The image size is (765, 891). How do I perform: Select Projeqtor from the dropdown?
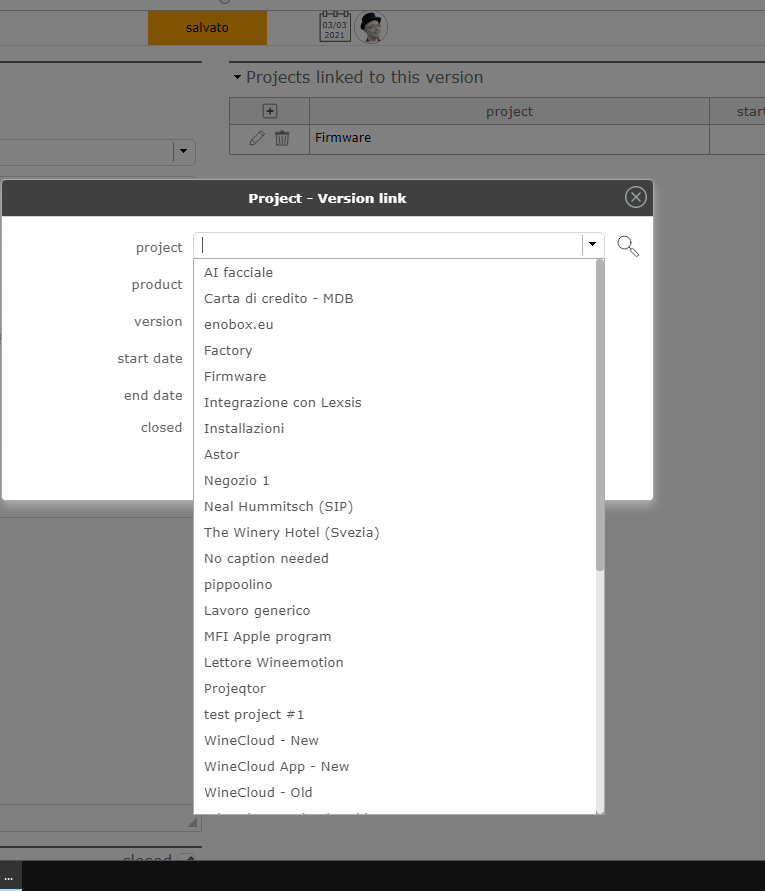(395, 689)
